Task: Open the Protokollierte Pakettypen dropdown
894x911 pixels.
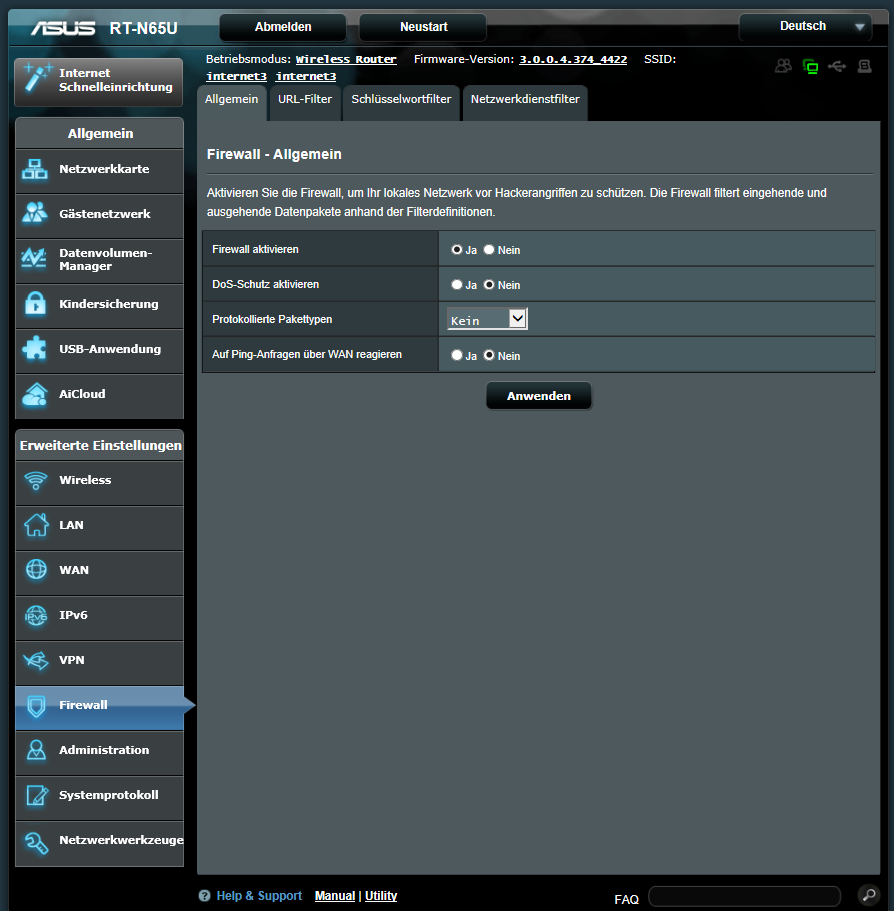Action: [x=487, y=319]
